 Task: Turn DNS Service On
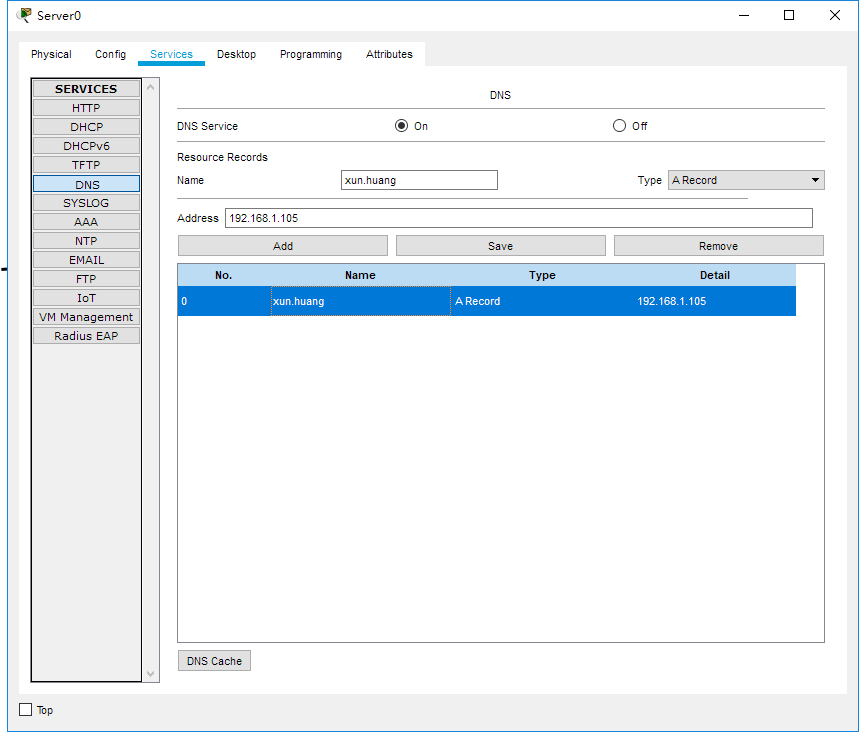pyautogui.click(x=402, y=126)
